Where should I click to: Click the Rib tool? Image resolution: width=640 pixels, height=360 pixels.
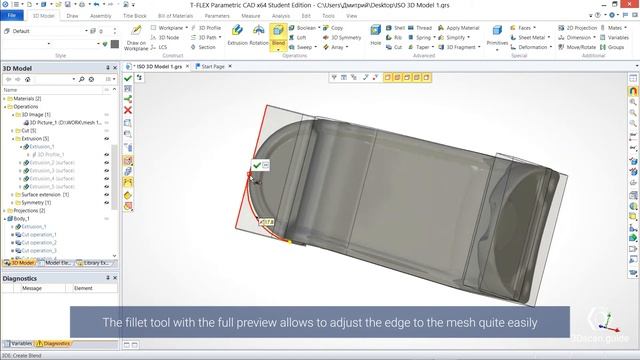(x=394, y=38)
